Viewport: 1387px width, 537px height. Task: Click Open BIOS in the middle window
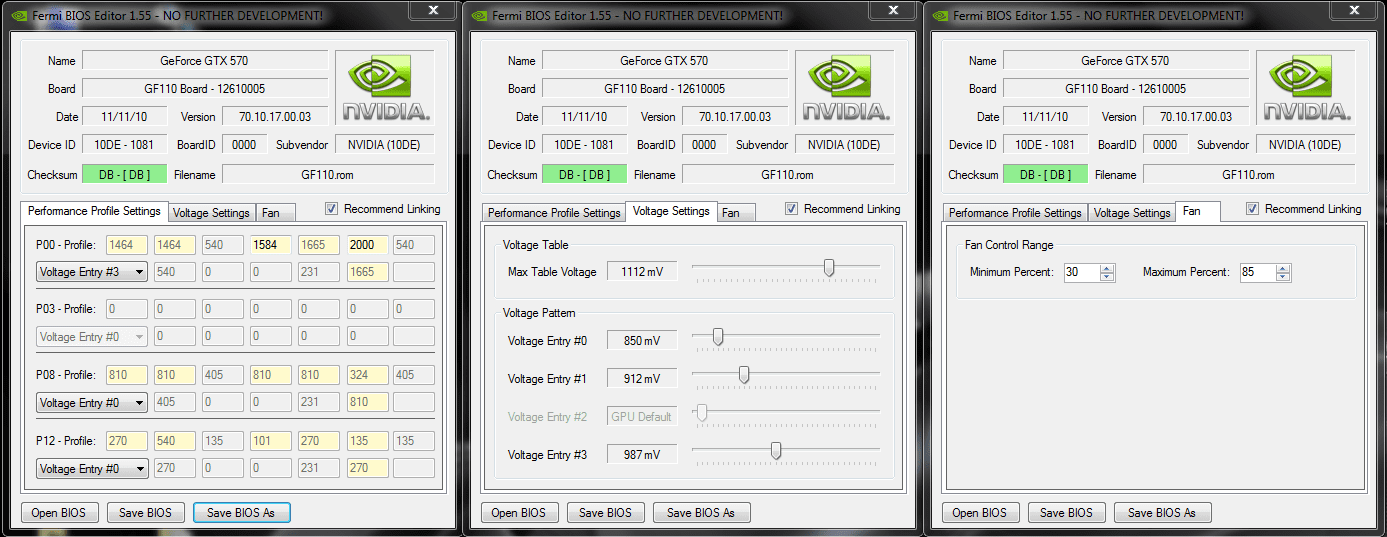point(519,513)
